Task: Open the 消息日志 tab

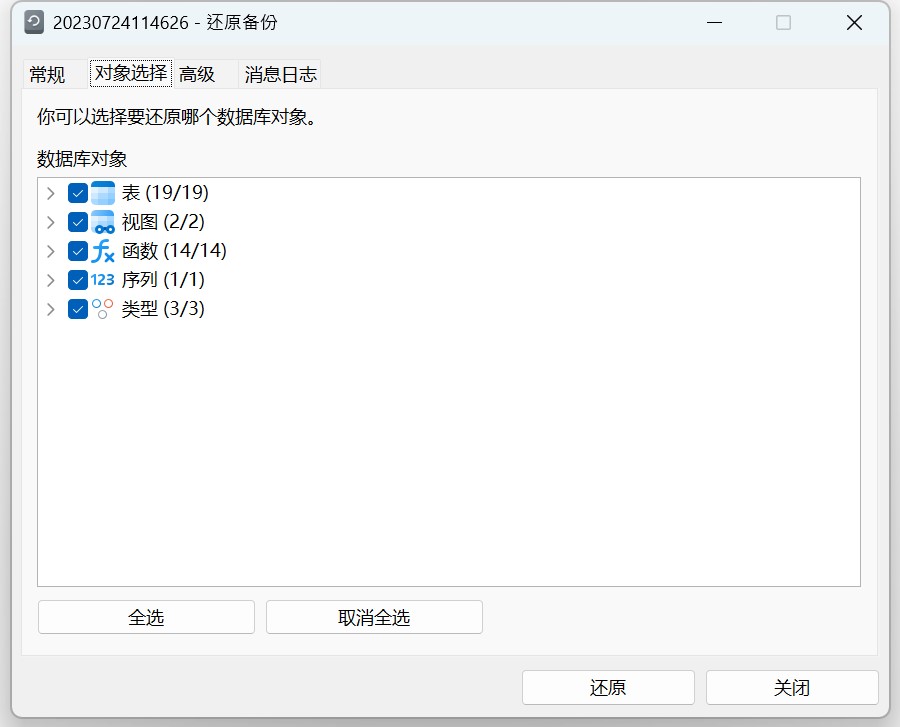Action: (x=280, y=75)
